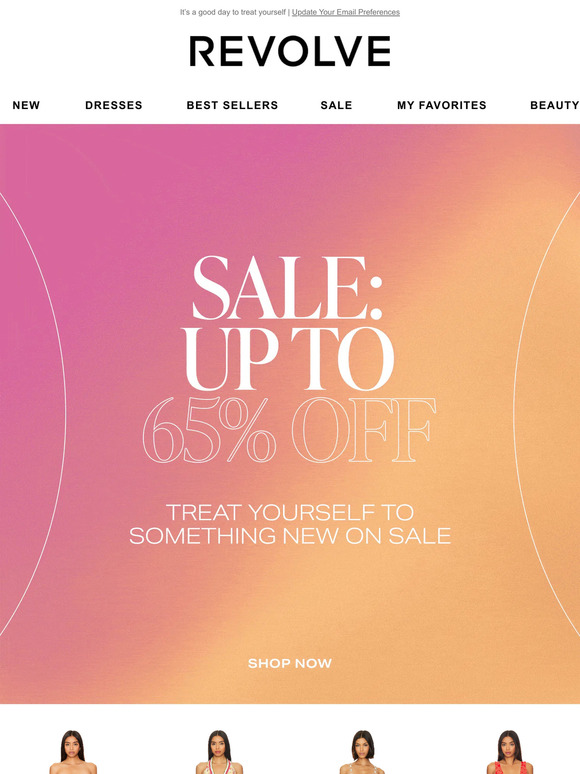Viewport: 580px width, 774px height.
Task: Click 'Treat yourself to something new on sale' text
Action: [x=290, y=524]
